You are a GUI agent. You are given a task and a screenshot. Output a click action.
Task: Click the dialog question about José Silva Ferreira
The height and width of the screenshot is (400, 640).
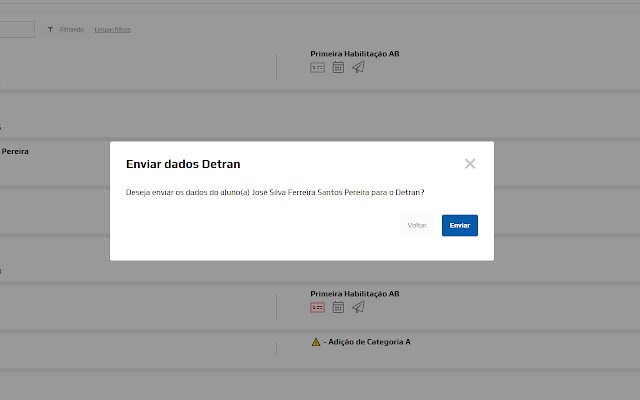(x=275, y=192)
